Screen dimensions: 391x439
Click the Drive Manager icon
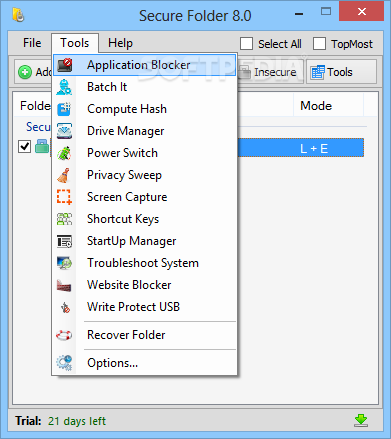click(64, 131)
